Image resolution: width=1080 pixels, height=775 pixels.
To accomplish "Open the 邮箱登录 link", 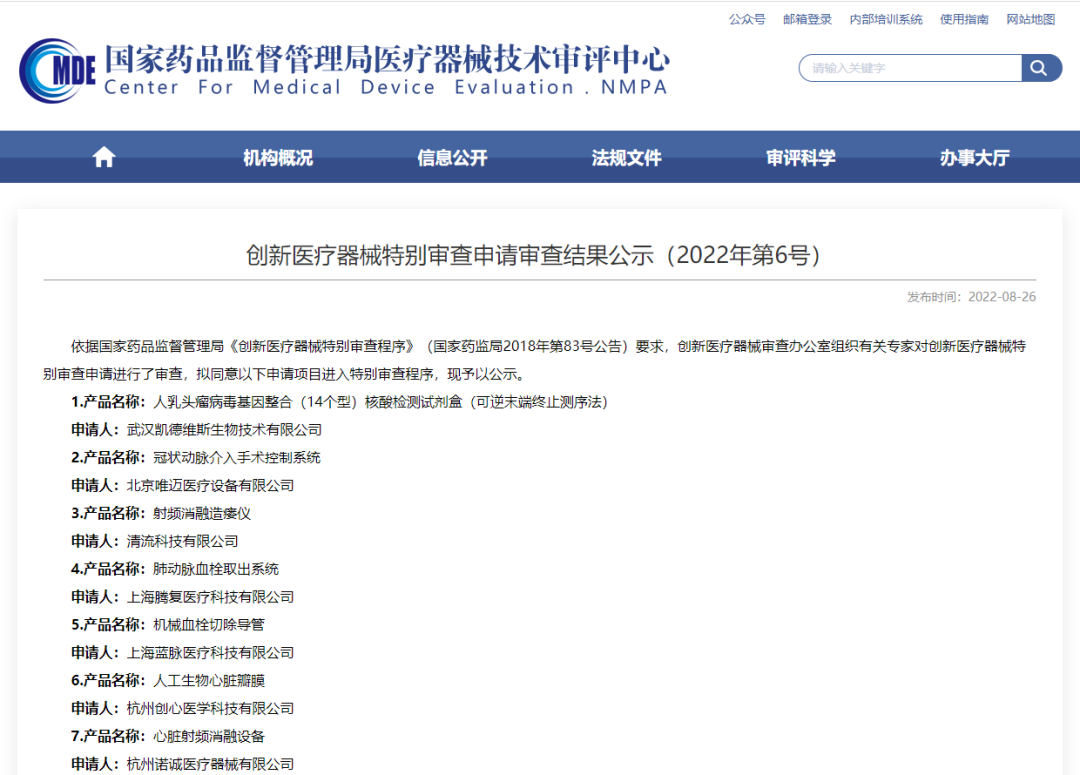I will 807,19.
